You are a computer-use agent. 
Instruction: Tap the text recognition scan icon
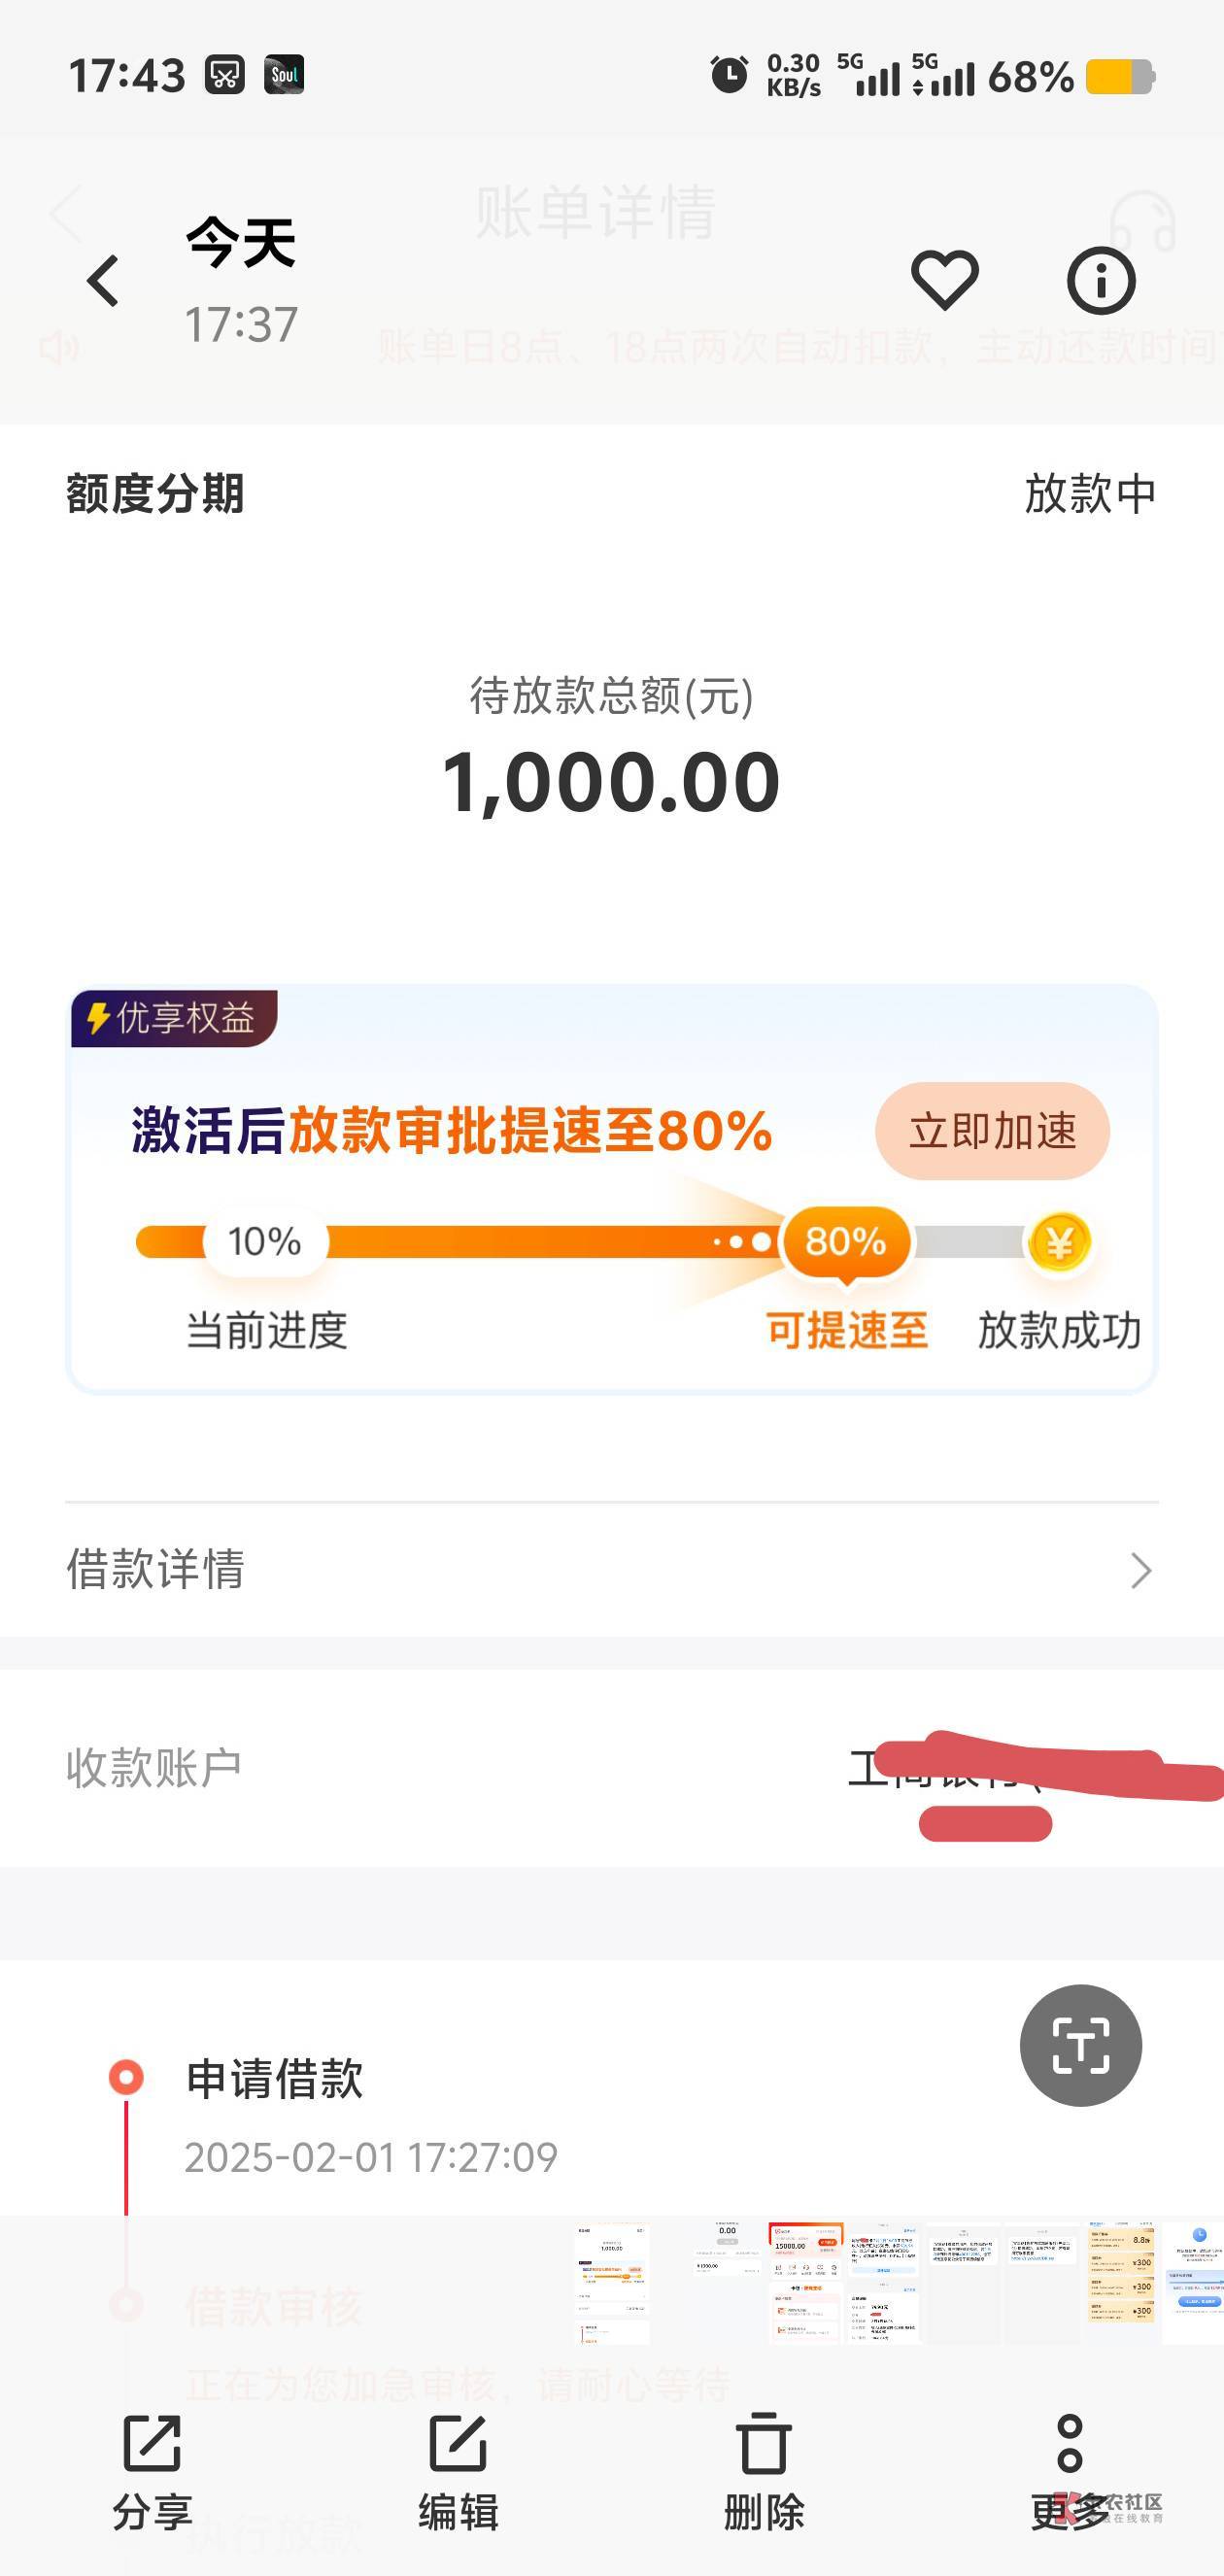[1080, 2045]
